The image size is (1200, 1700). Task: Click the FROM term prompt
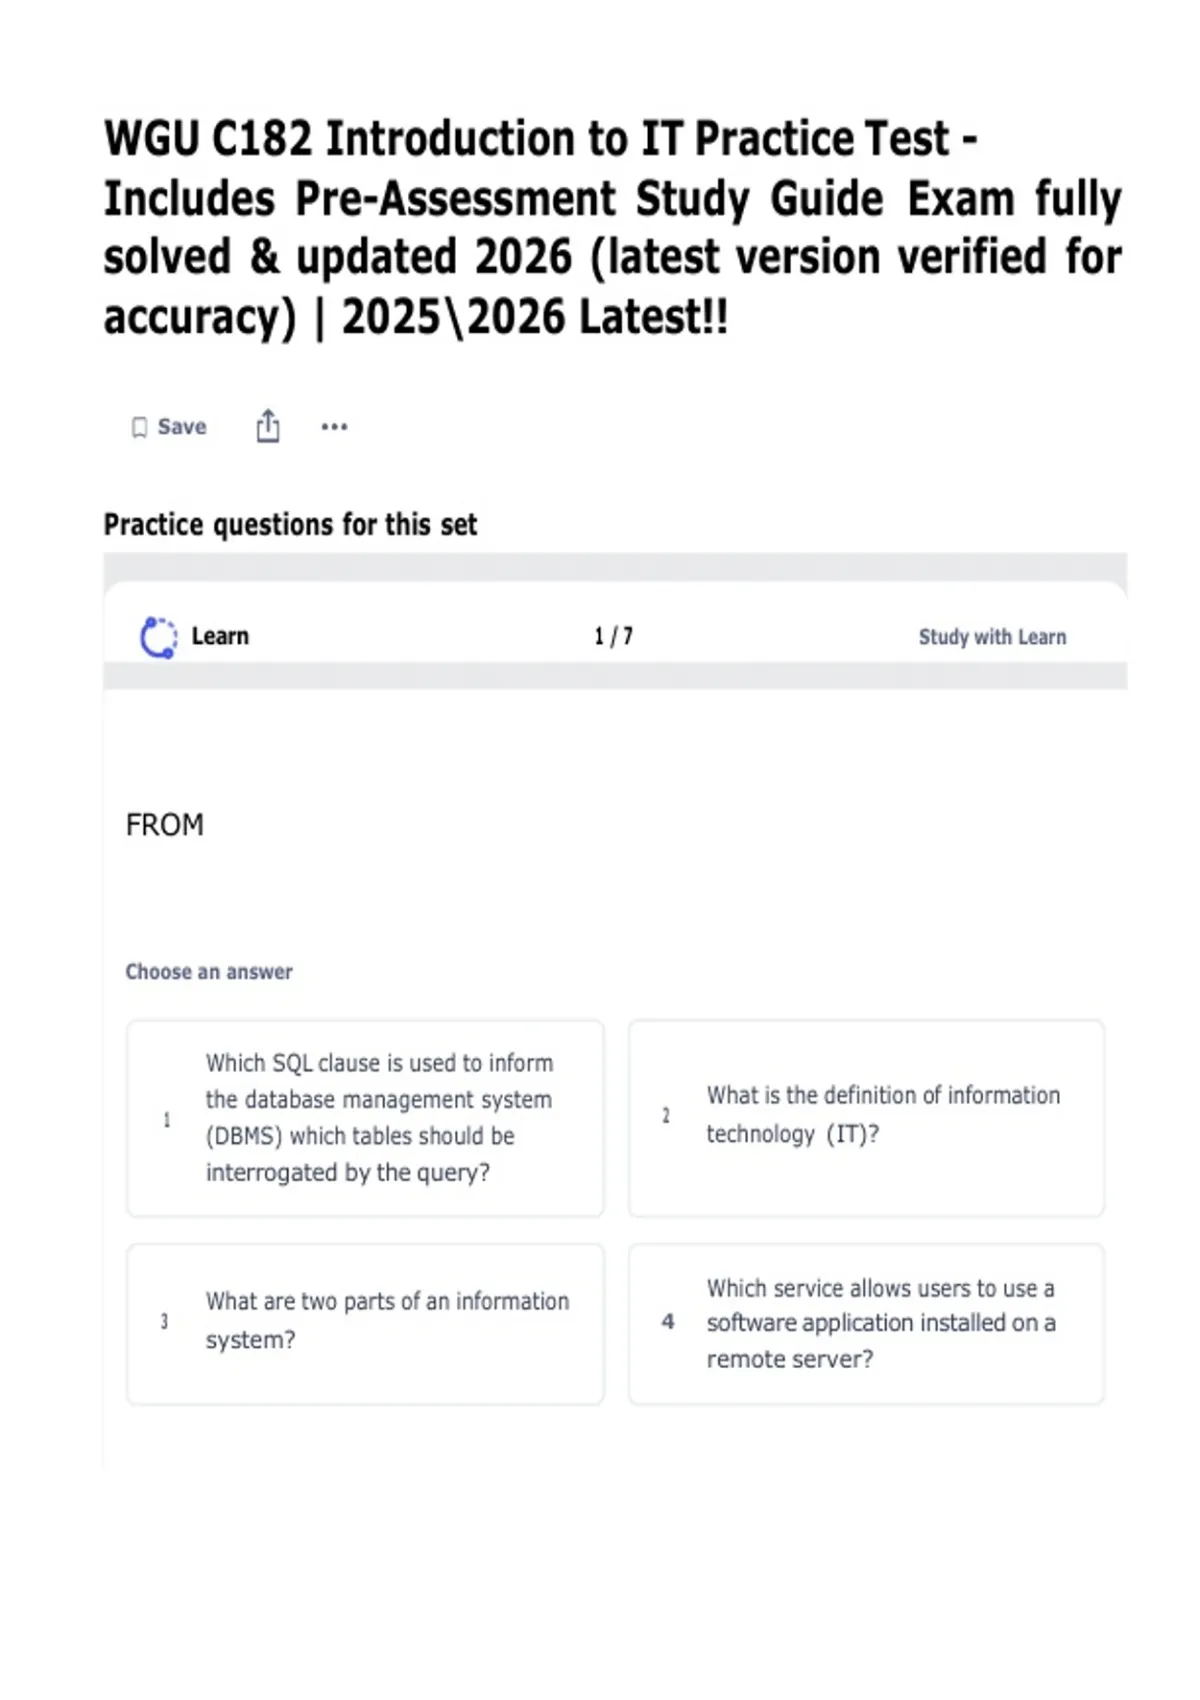click(x=165, y=825)
